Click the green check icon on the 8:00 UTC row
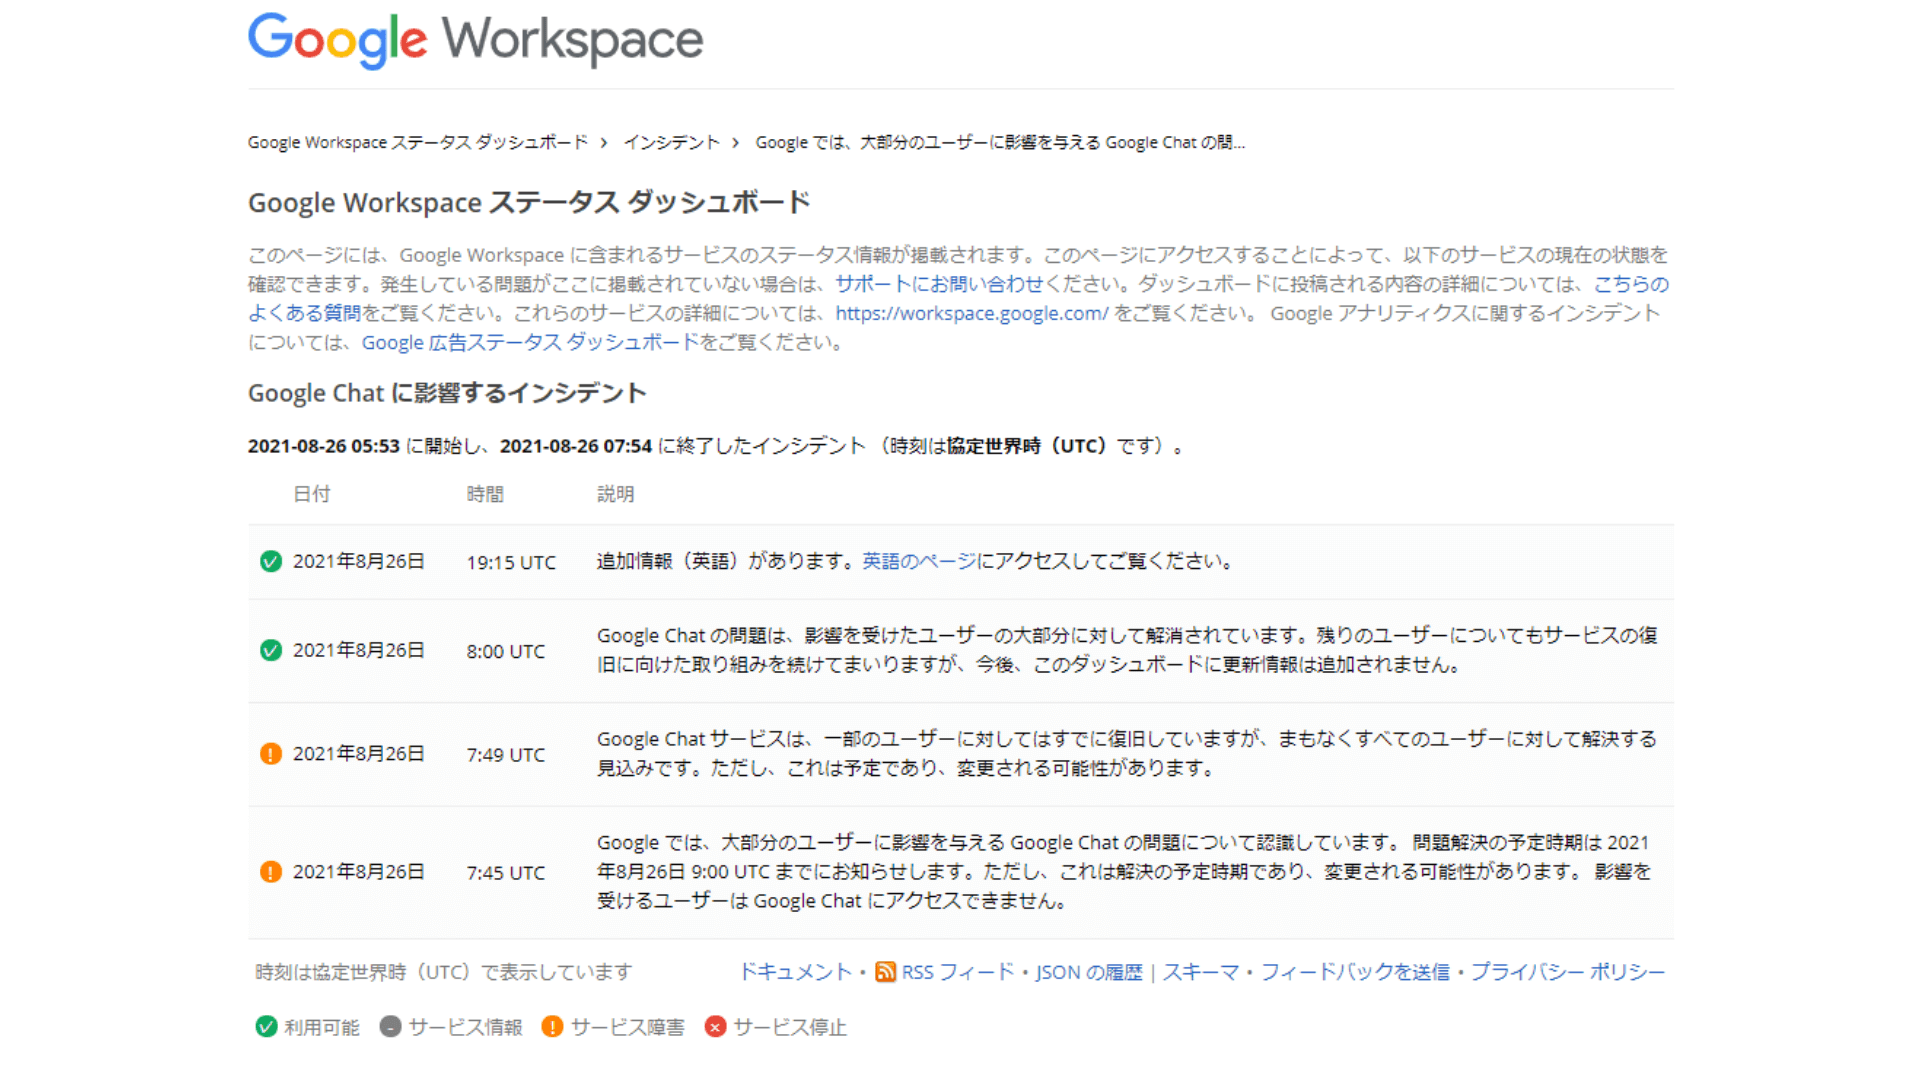Image resolution: width=1920 pixels, height=1080 pixels. [x=270, y=650]
